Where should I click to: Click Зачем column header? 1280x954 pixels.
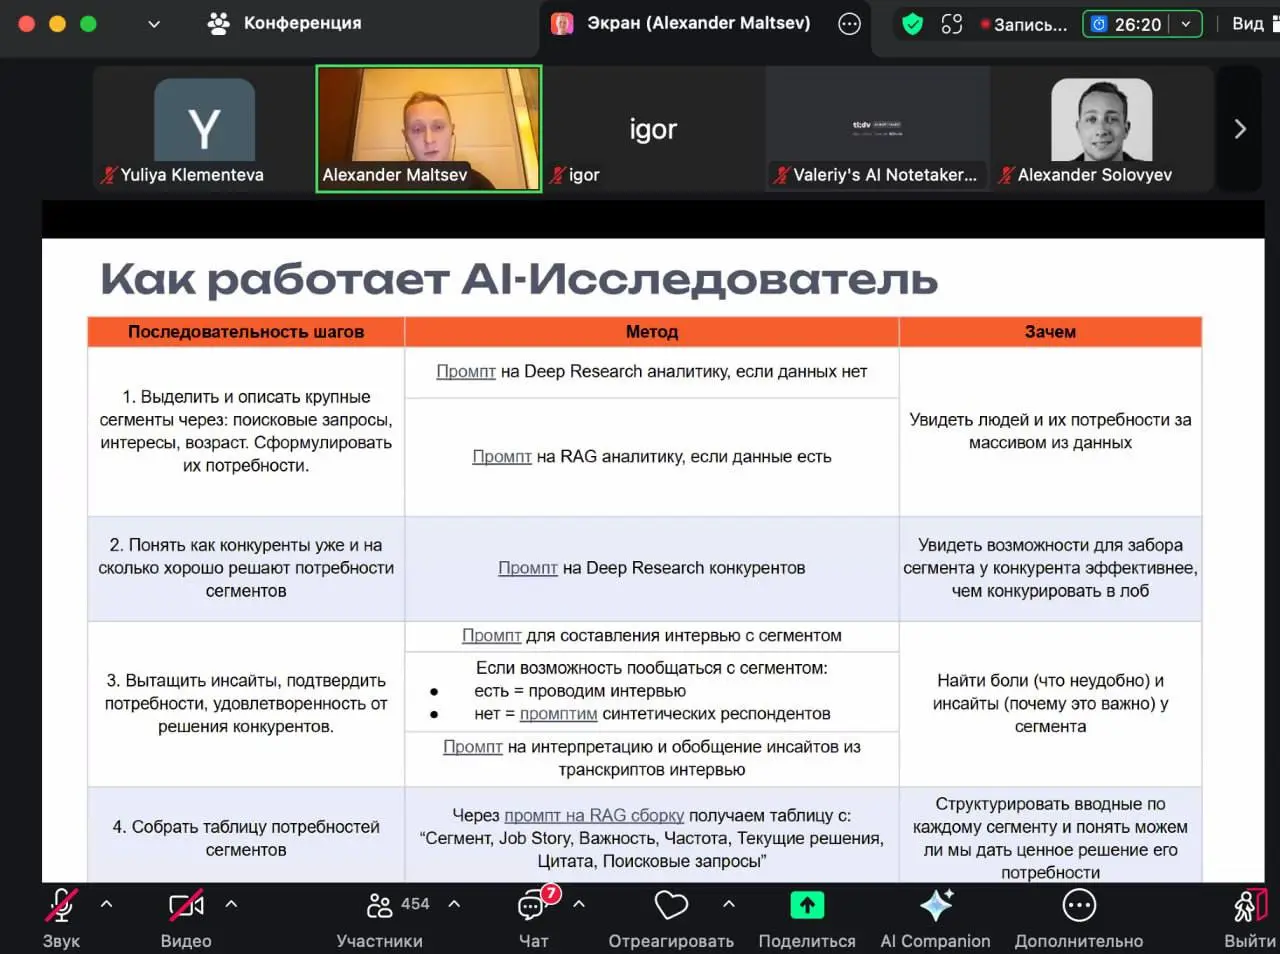(x=1050, y=331)
